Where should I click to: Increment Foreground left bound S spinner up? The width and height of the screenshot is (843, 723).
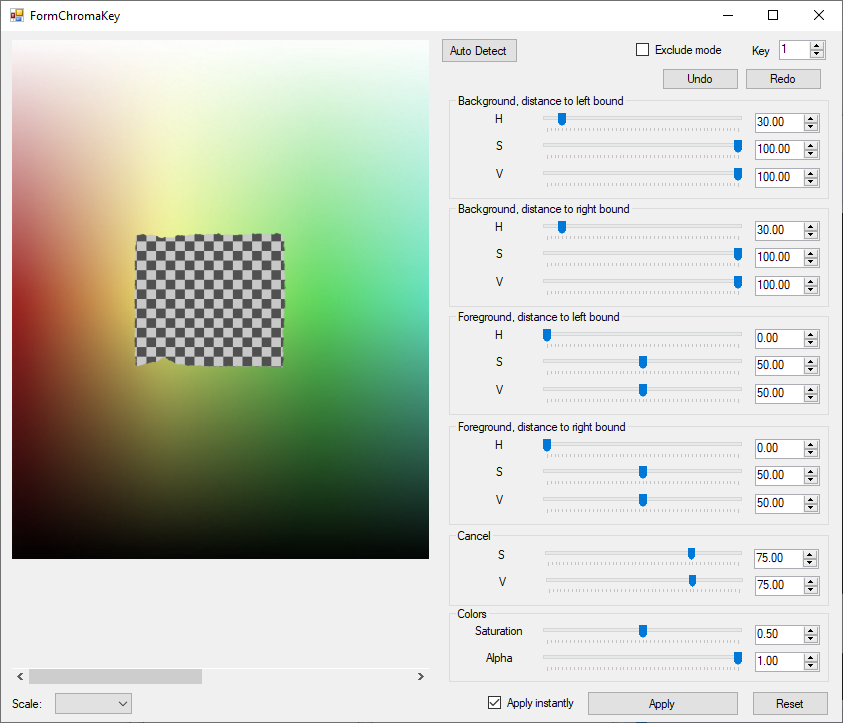pyautogui.click(x=811, y=362)
